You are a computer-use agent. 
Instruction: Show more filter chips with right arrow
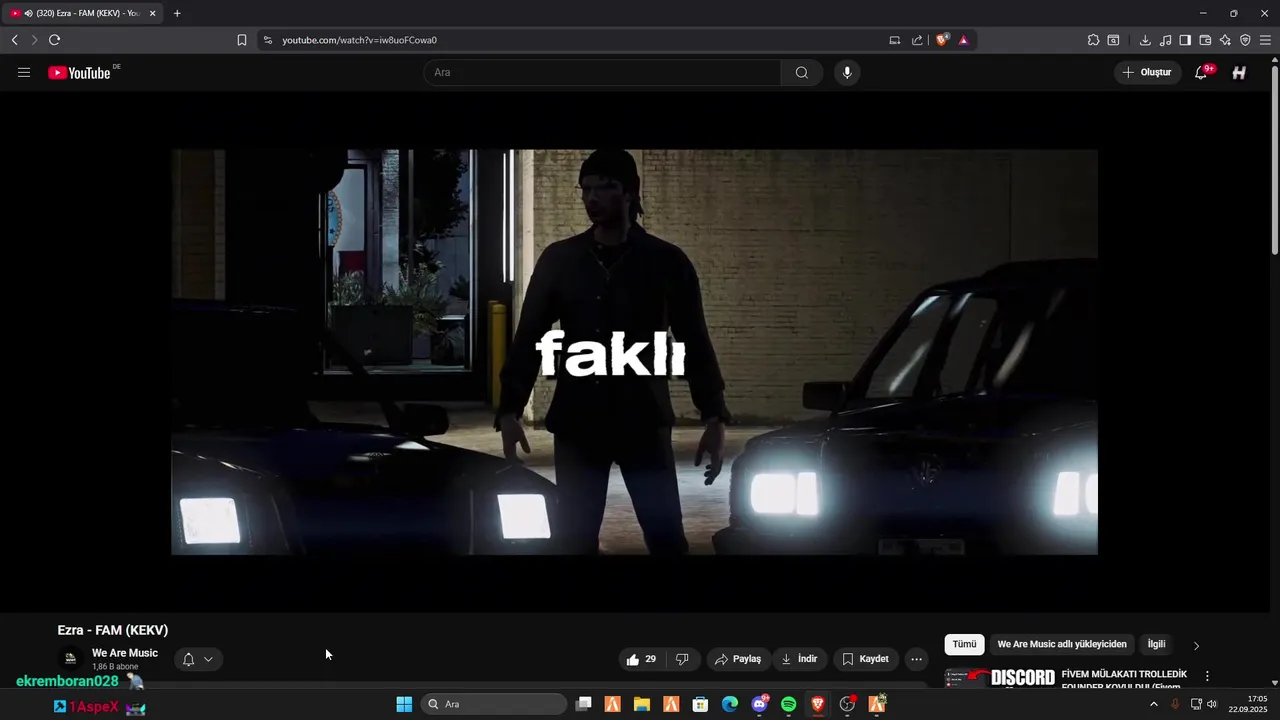(1196, 645)
